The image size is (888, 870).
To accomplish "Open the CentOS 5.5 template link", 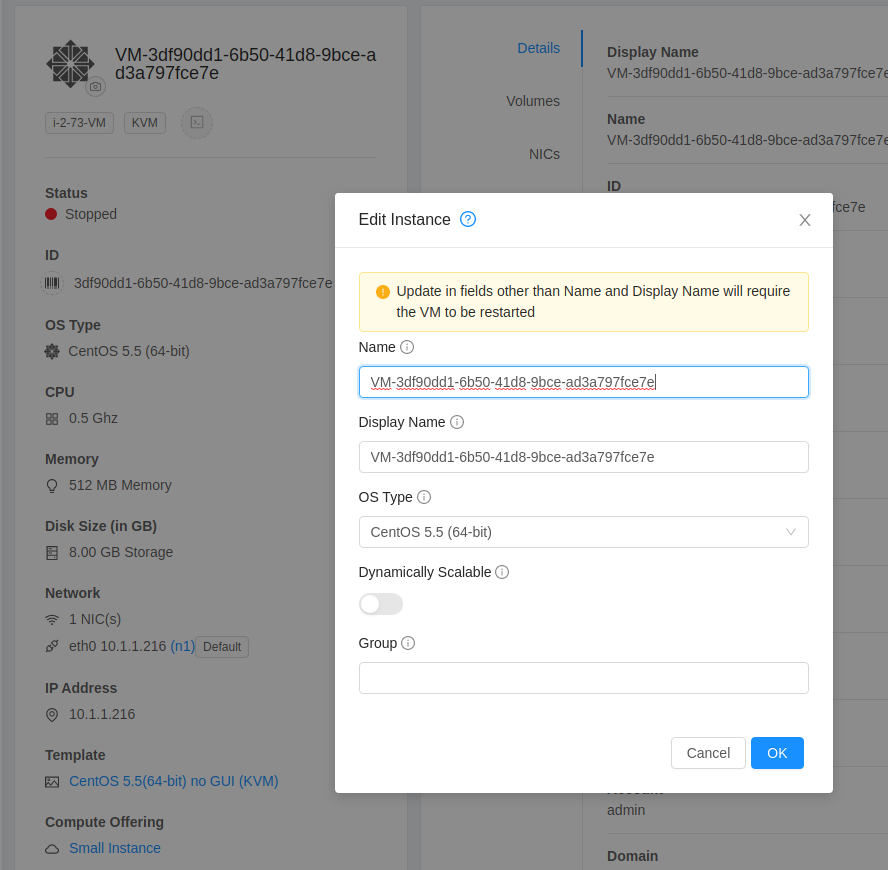I will click(171, 781).
